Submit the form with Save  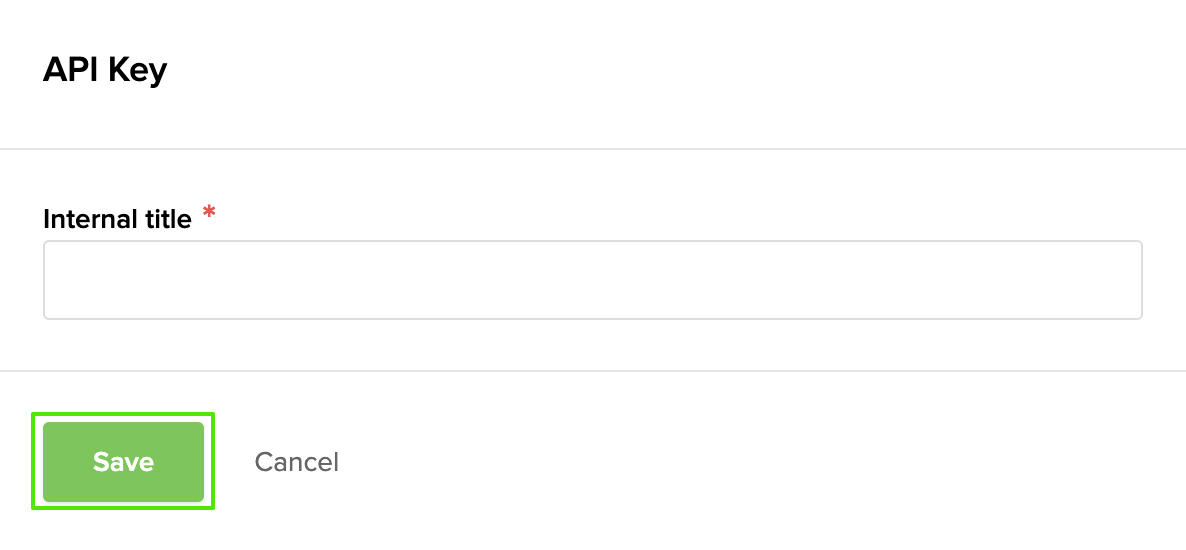click(x=123, y=461)
